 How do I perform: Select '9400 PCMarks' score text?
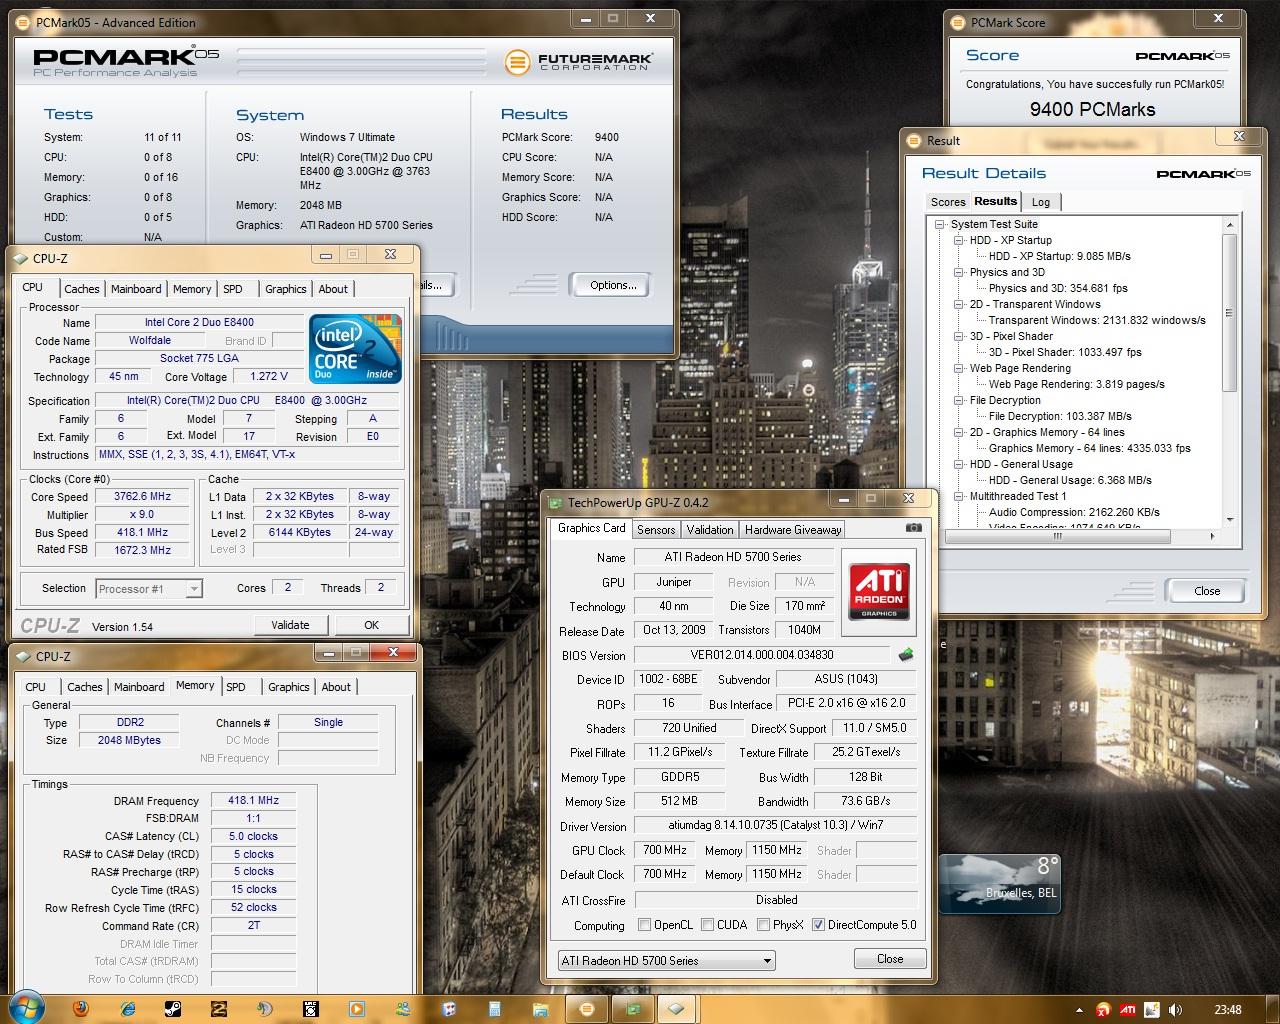click(x=1093, y=110)
